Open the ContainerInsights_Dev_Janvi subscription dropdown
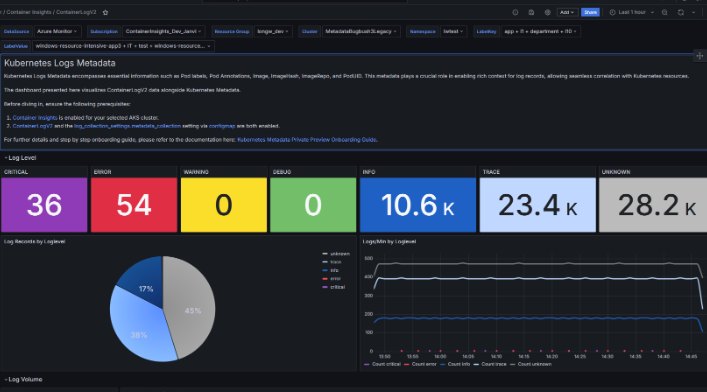The width and height of the screenshot is (707, 392). pyautogui.click(x=164, y=32)
